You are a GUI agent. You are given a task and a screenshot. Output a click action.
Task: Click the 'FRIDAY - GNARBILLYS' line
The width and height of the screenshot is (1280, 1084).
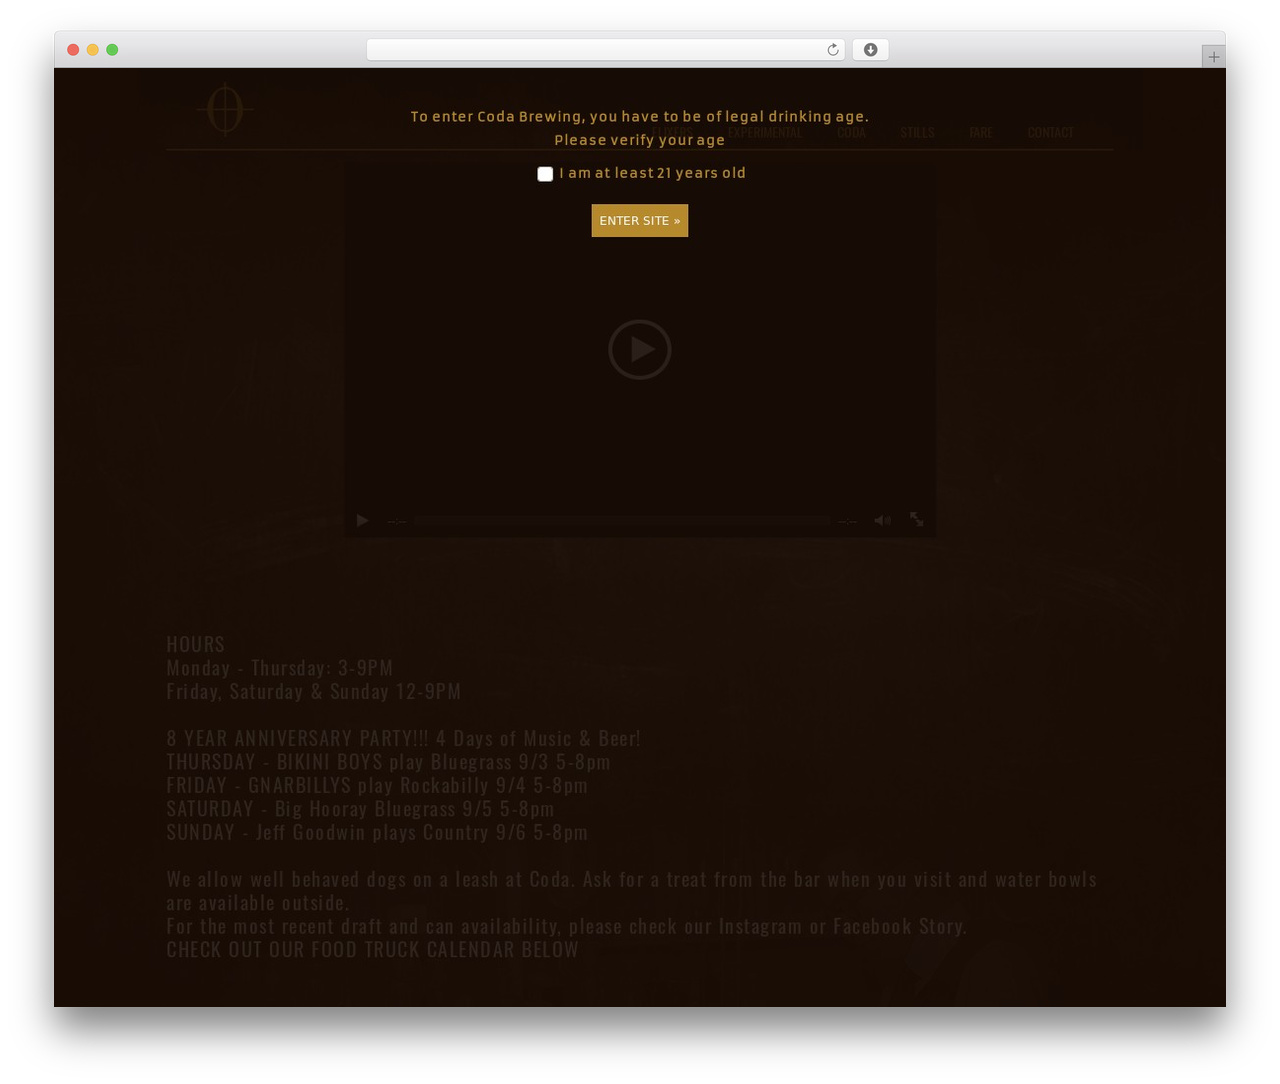[377, 785]
